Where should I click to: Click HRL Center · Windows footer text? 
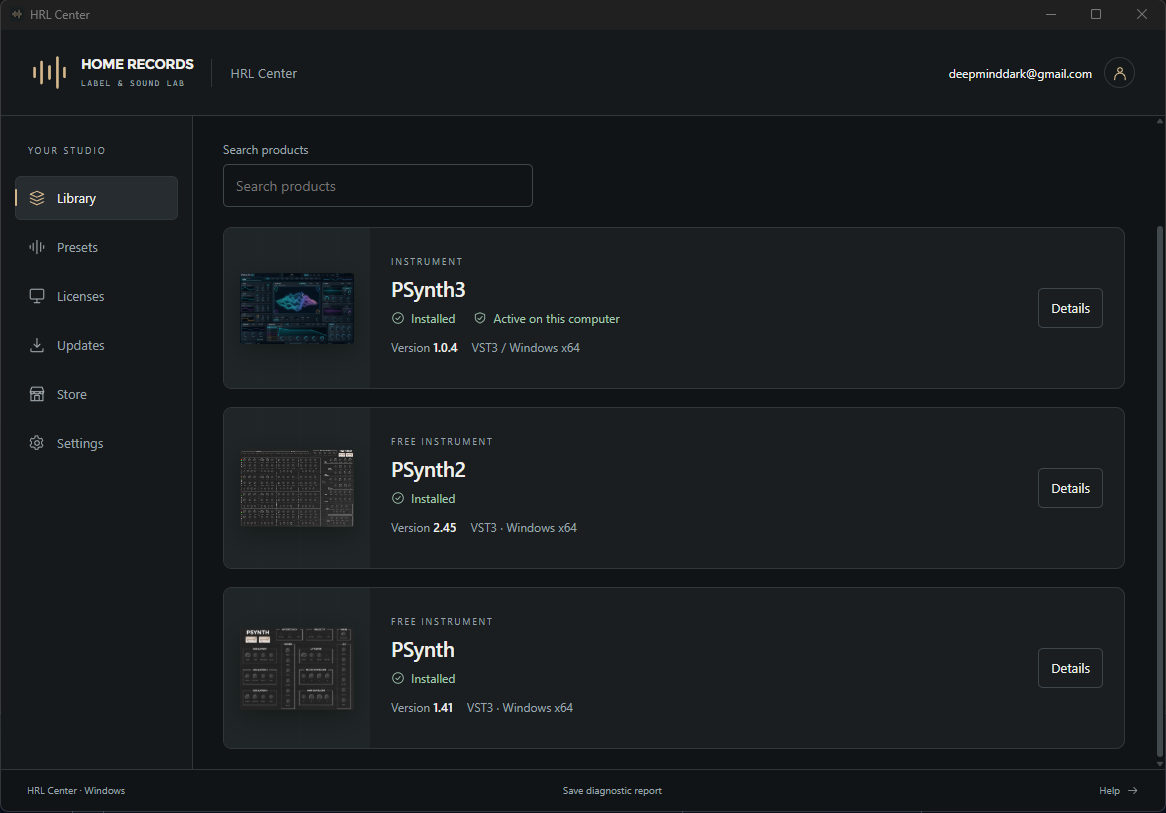tap(76, 791)
